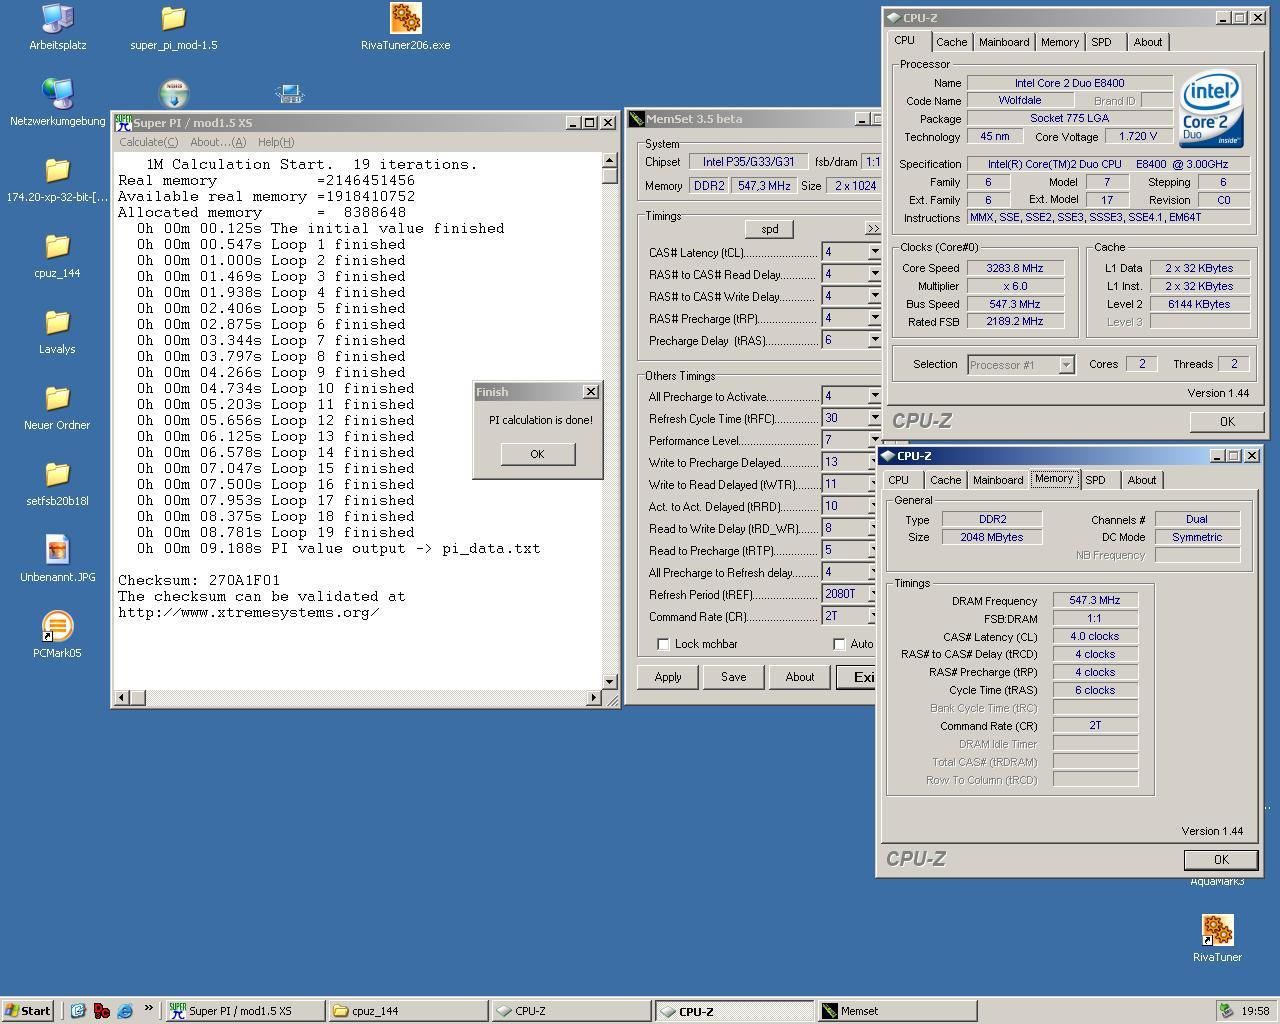
Task: Click the MemSet title bar icon
Action: [x=636, y=119]
